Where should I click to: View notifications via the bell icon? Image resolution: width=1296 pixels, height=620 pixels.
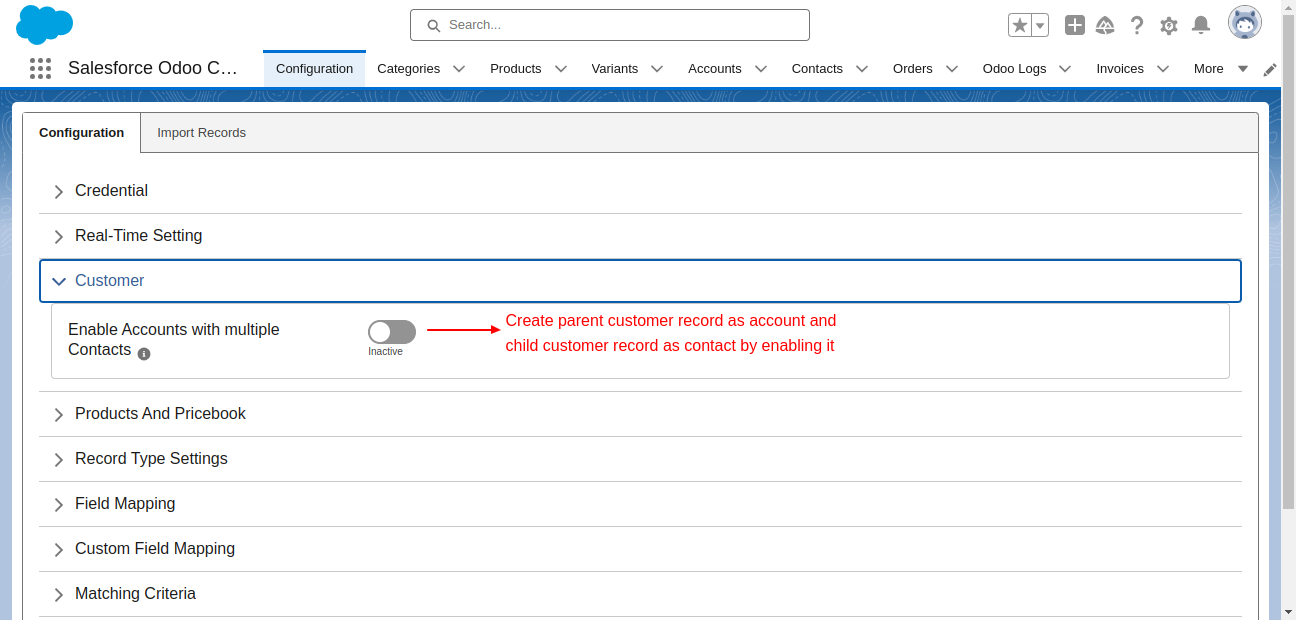[1201, 25]
